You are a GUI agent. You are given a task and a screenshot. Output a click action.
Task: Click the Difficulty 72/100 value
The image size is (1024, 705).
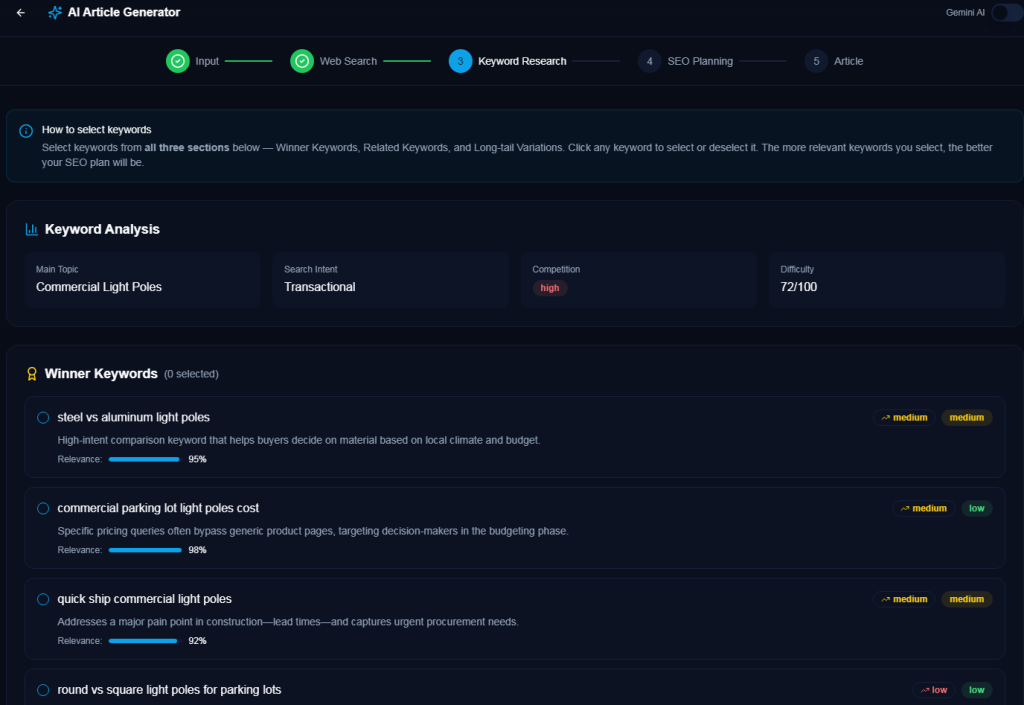coord(798,287)
